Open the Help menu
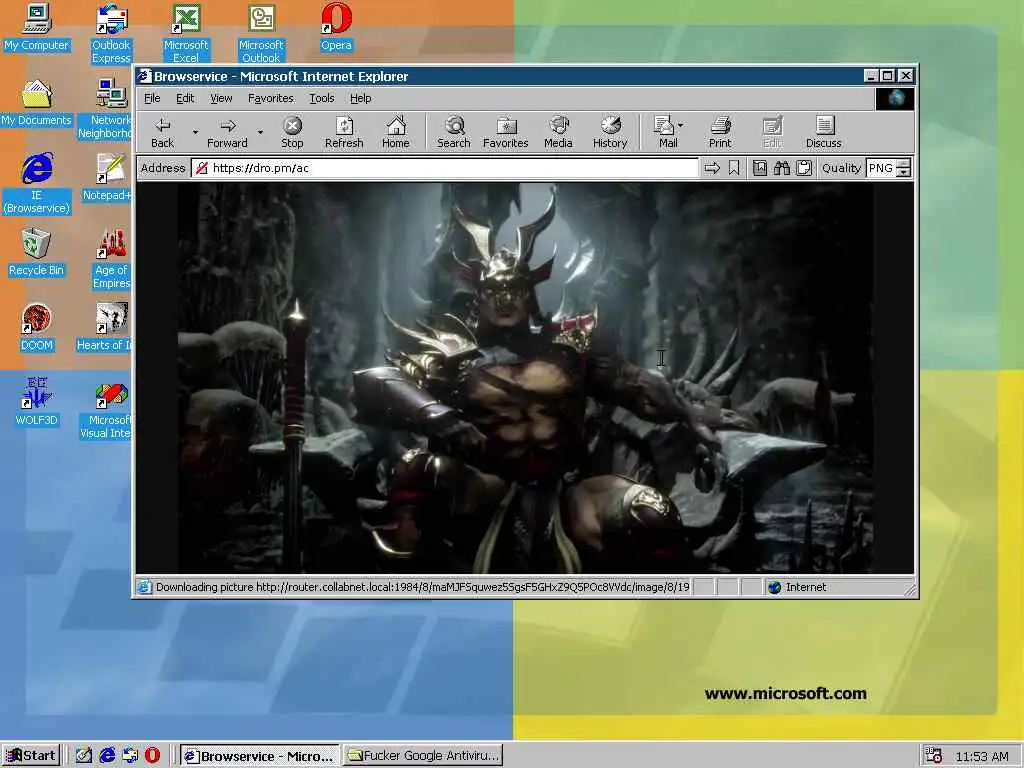 (x=360, y=99)
